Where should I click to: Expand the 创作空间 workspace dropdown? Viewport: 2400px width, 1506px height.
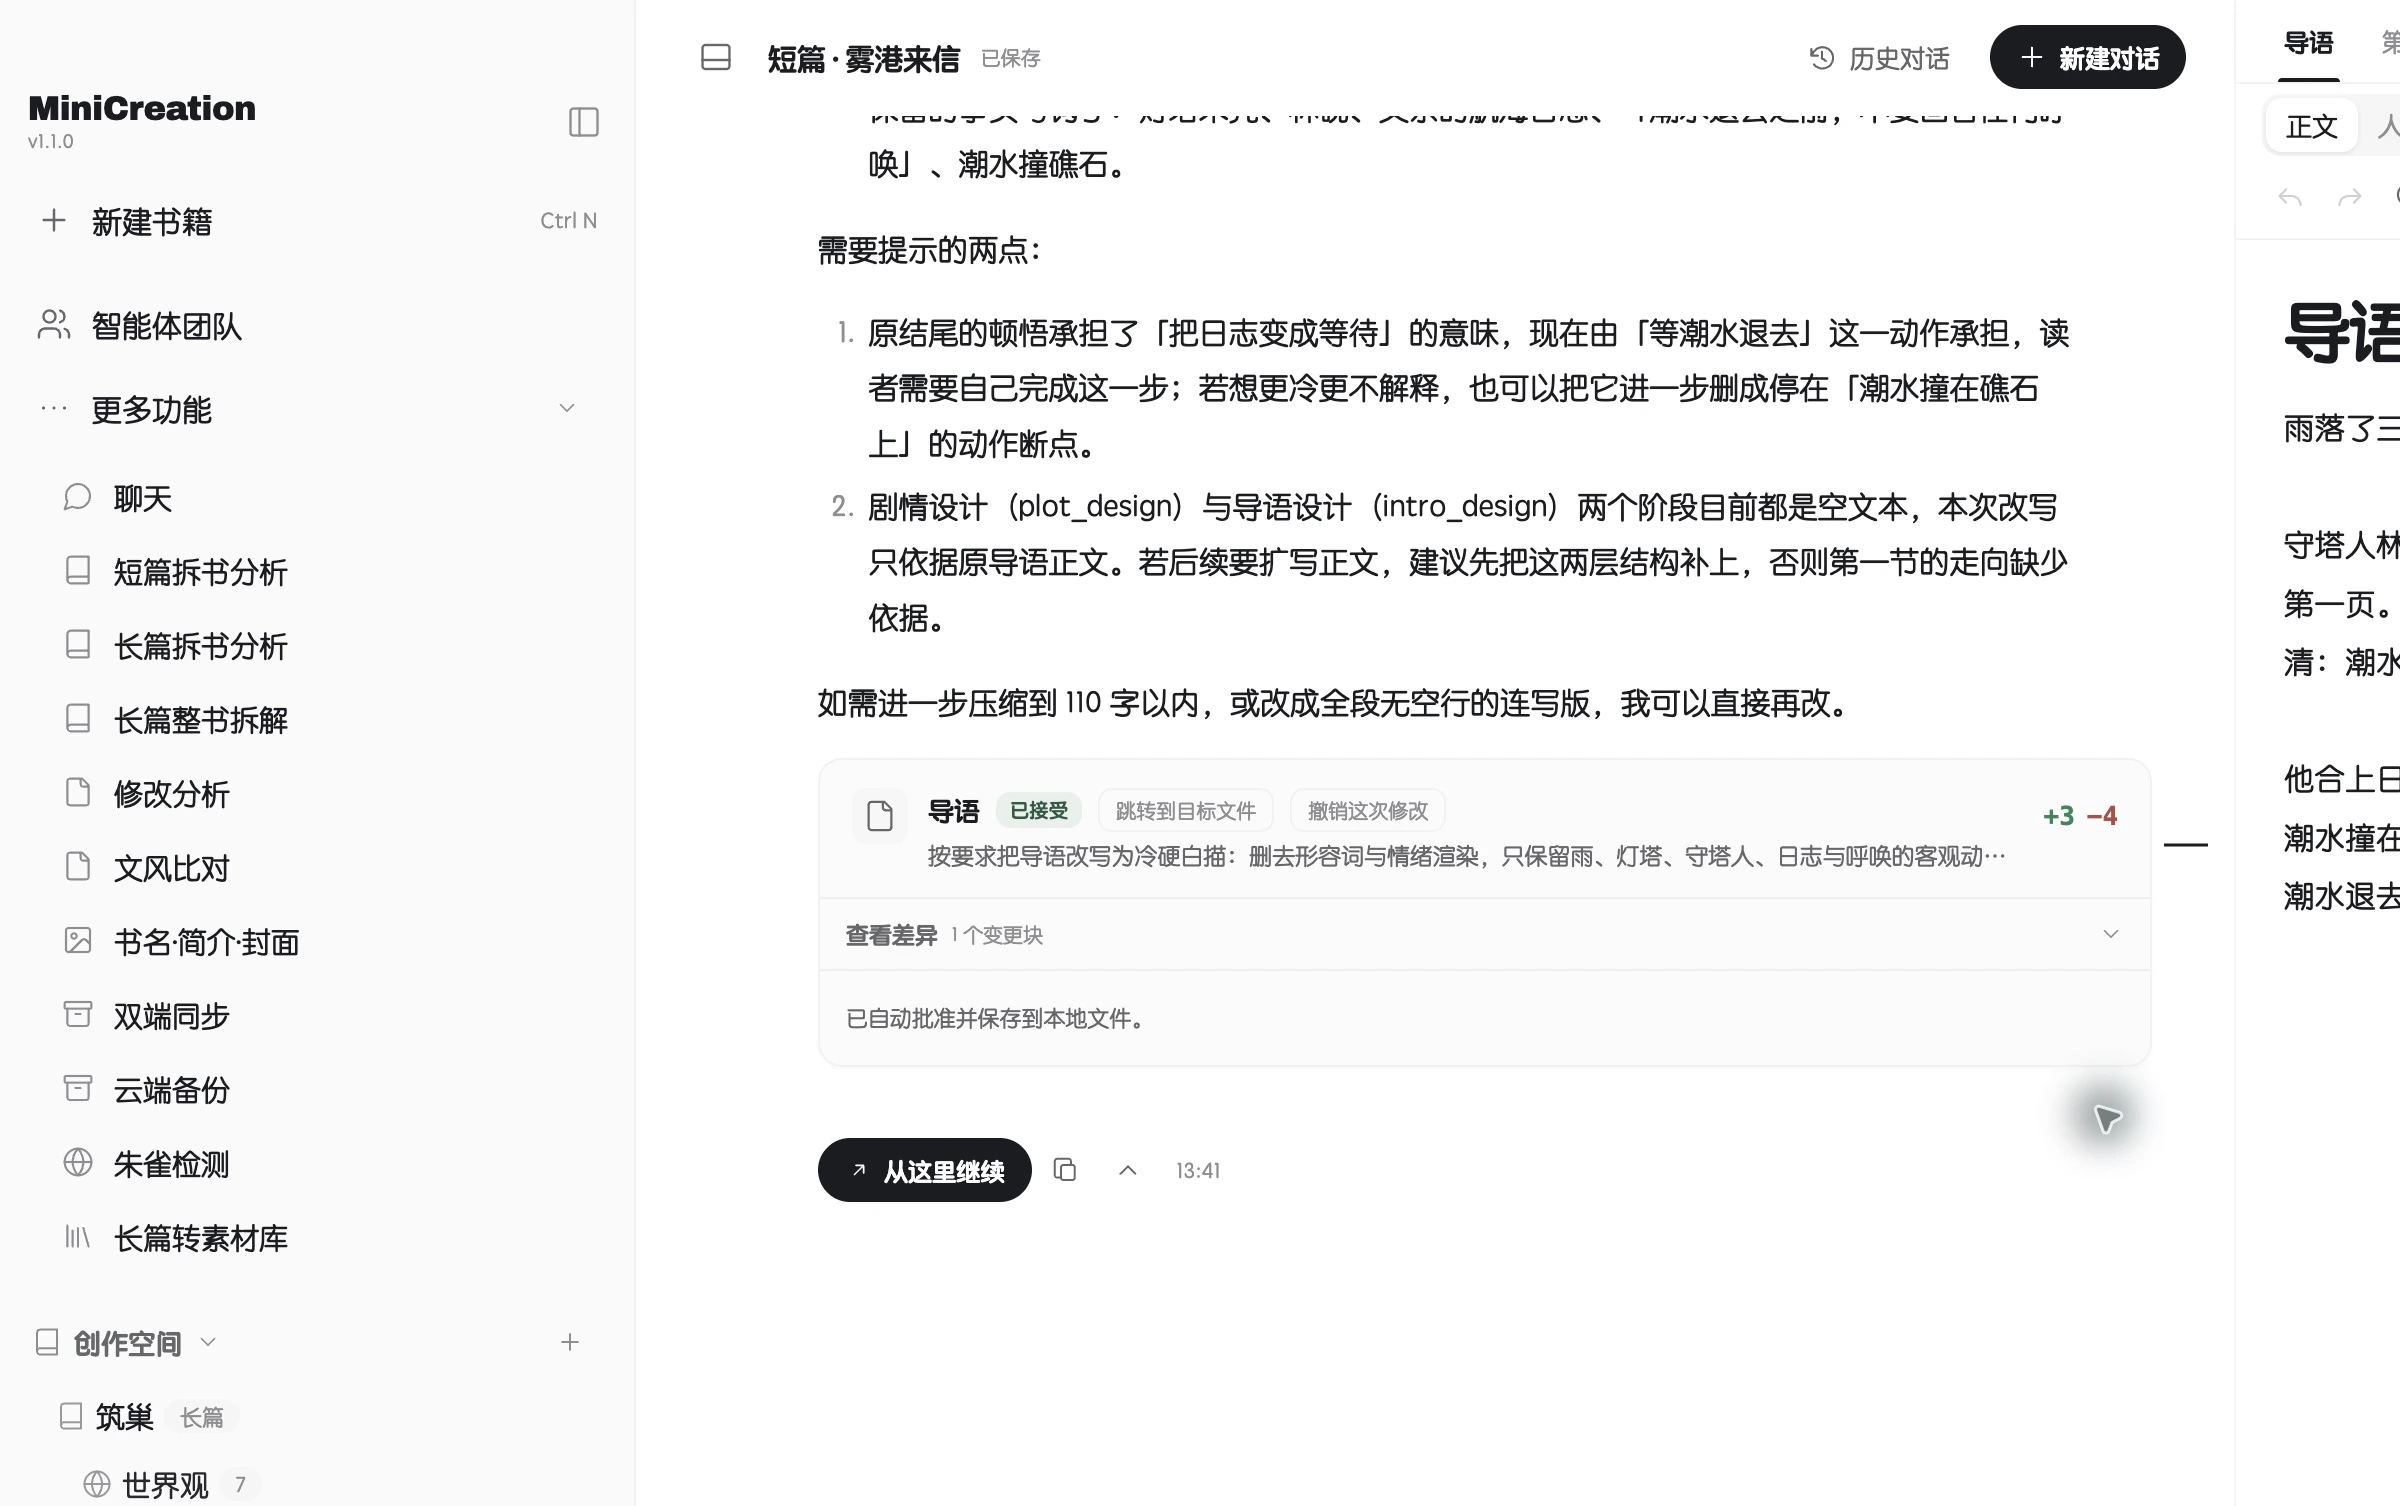click(208, 1342)
